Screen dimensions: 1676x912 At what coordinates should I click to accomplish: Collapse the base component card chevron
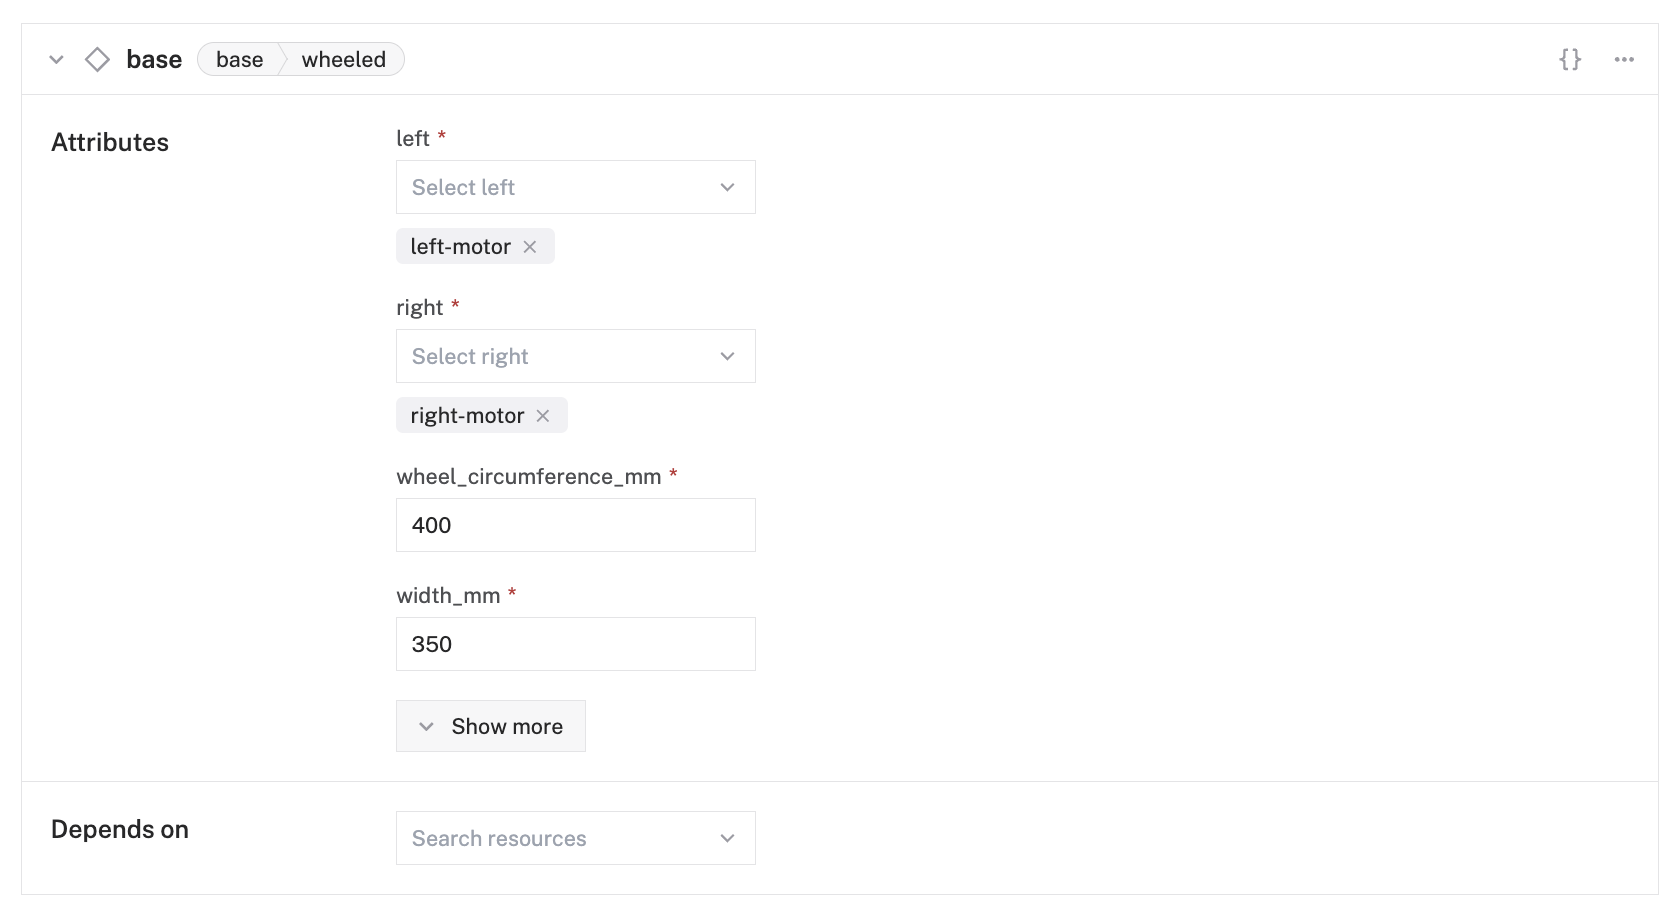click(x=57, y=60)
